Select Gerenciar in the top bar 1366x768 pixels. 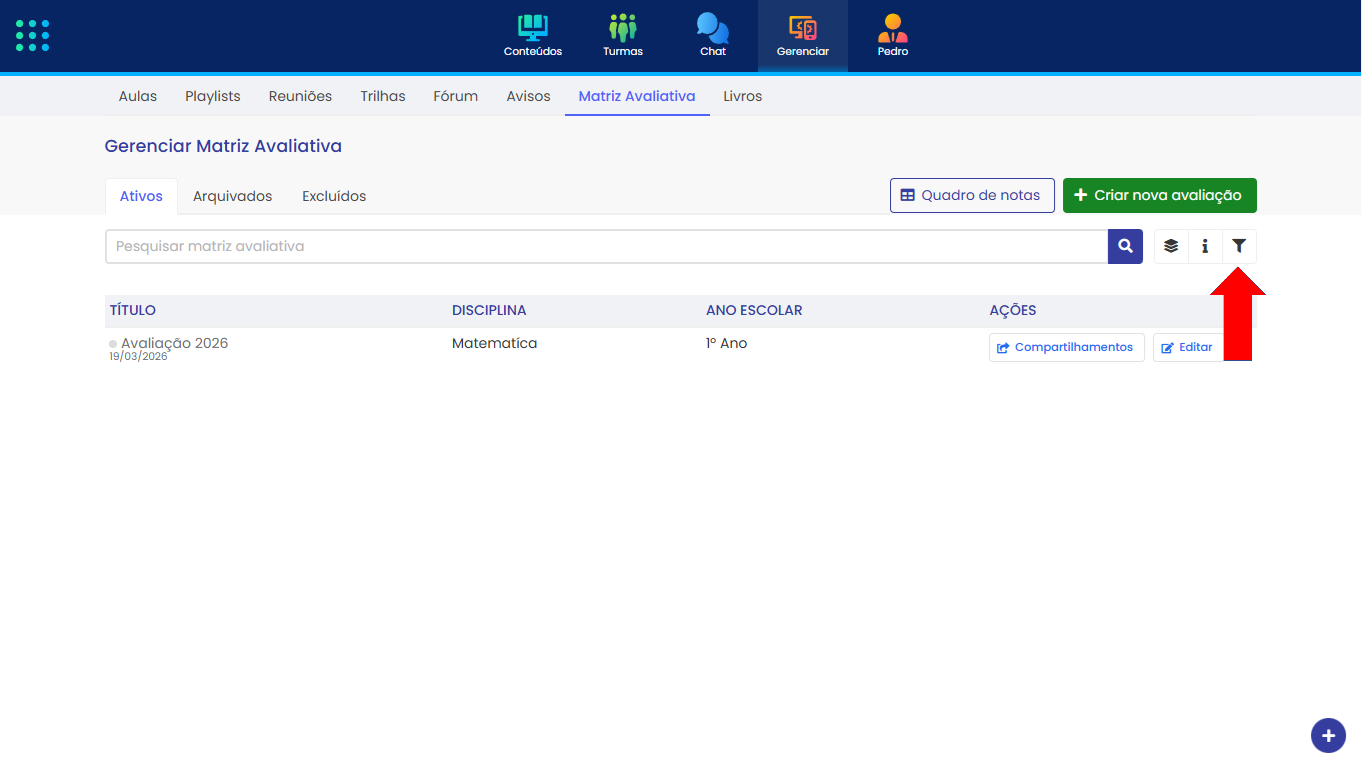tap(803, 36)
